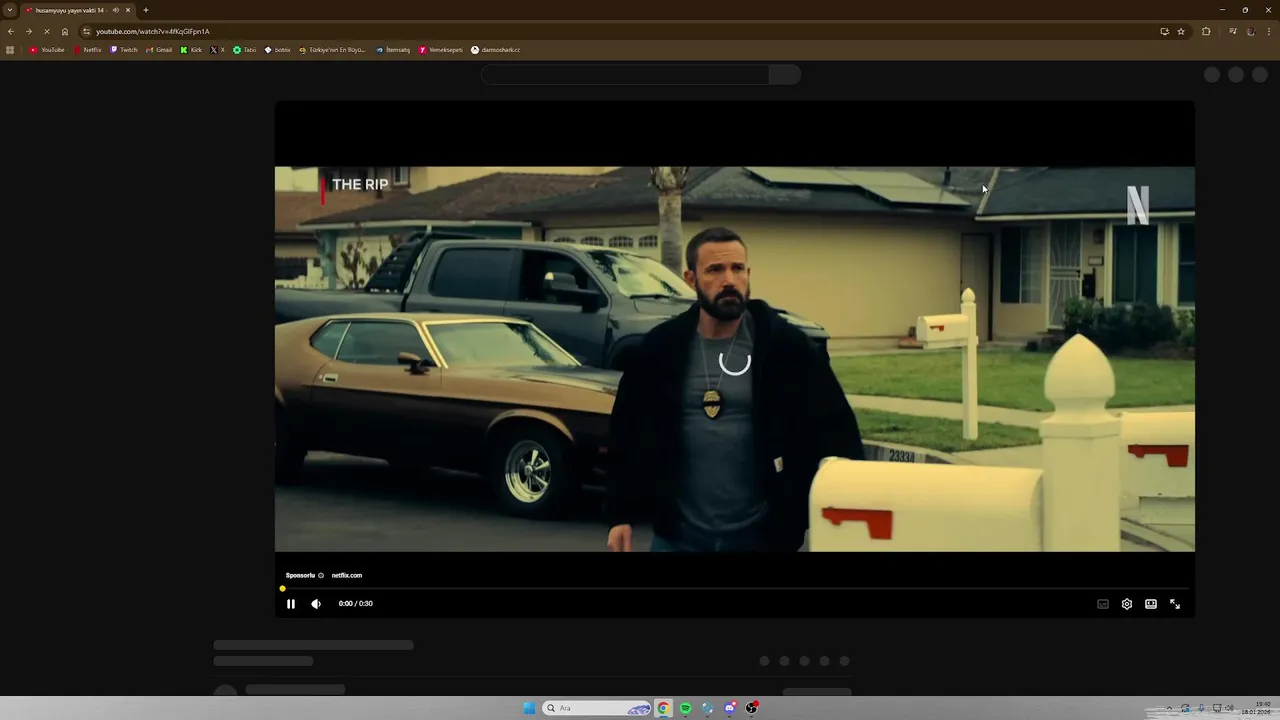Open the botrix bookmark
Image resolution: width=1280 pixels, height=720 pixels.
tap(278, 50)
